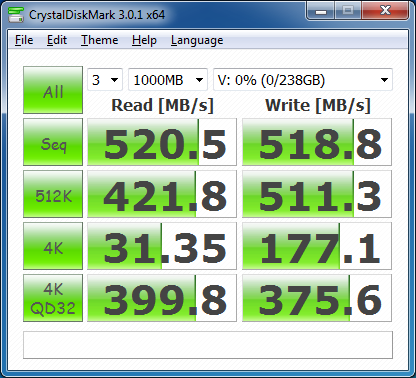Start the Seq sequential test
This screenshot has height=378, width=416.
pyautogui.click(x=53, y=142)
